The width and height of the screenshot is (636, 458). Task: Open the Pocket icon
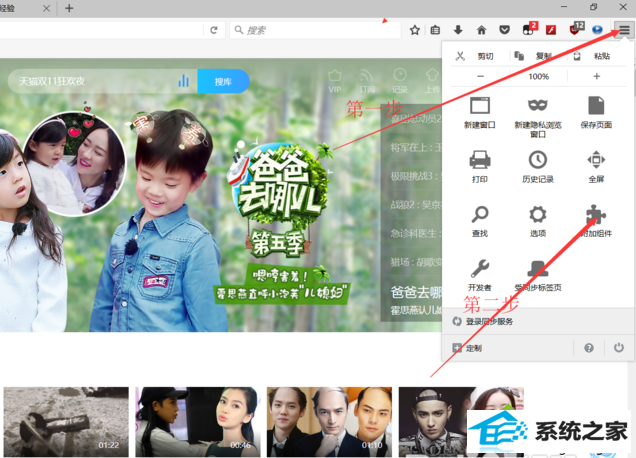504,30
